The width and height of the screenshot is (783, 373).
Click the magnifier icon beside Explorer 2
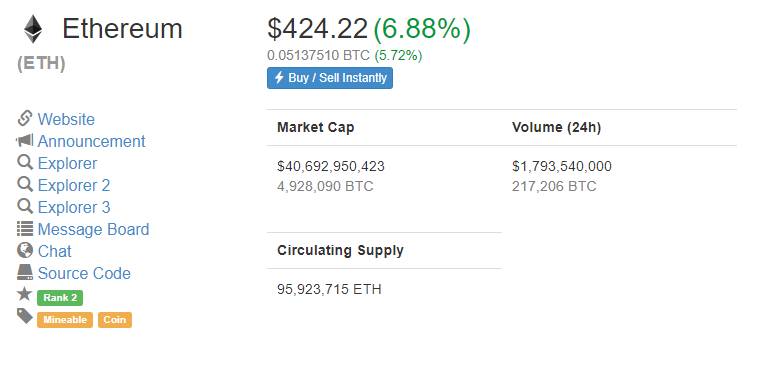[25, 185]
